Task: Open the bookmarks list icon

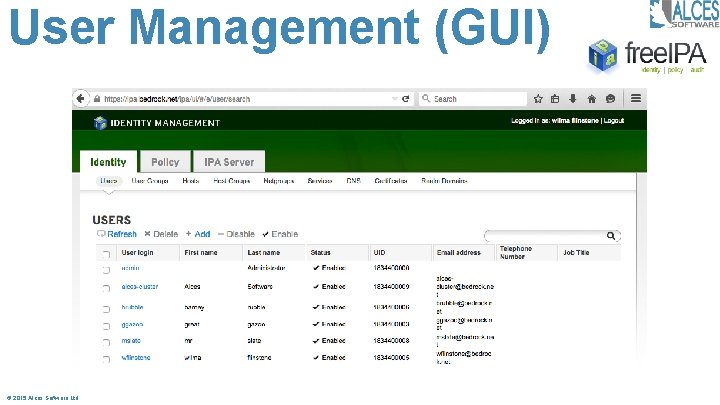Action: pos(555,99)
